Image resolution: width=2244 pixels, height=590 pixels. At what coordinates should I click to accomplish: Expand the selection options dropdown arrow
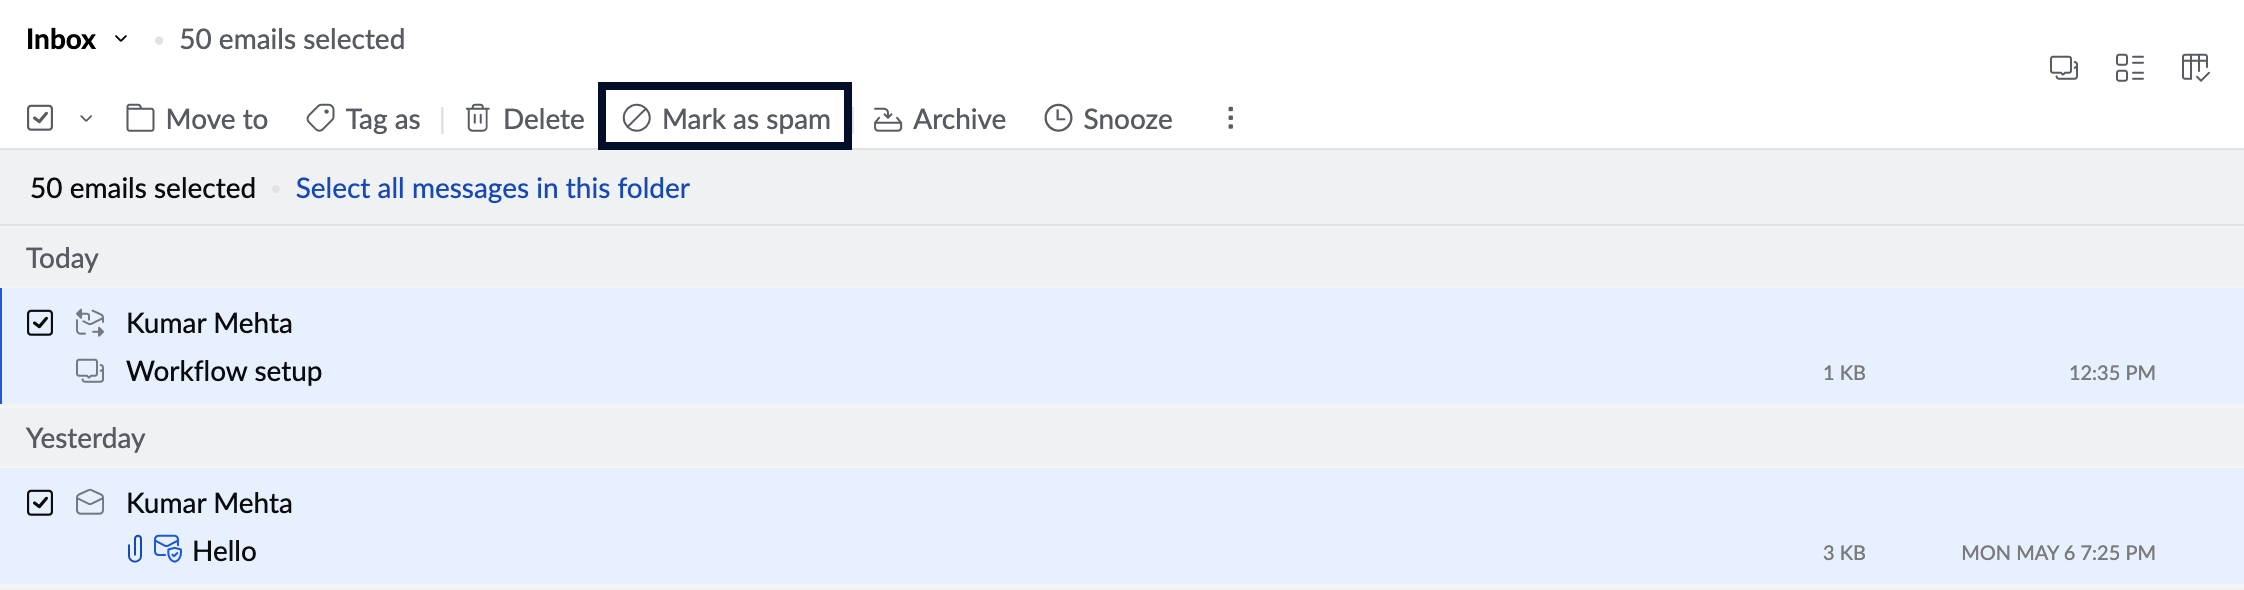pyautogui.click(x=86, y=118)
